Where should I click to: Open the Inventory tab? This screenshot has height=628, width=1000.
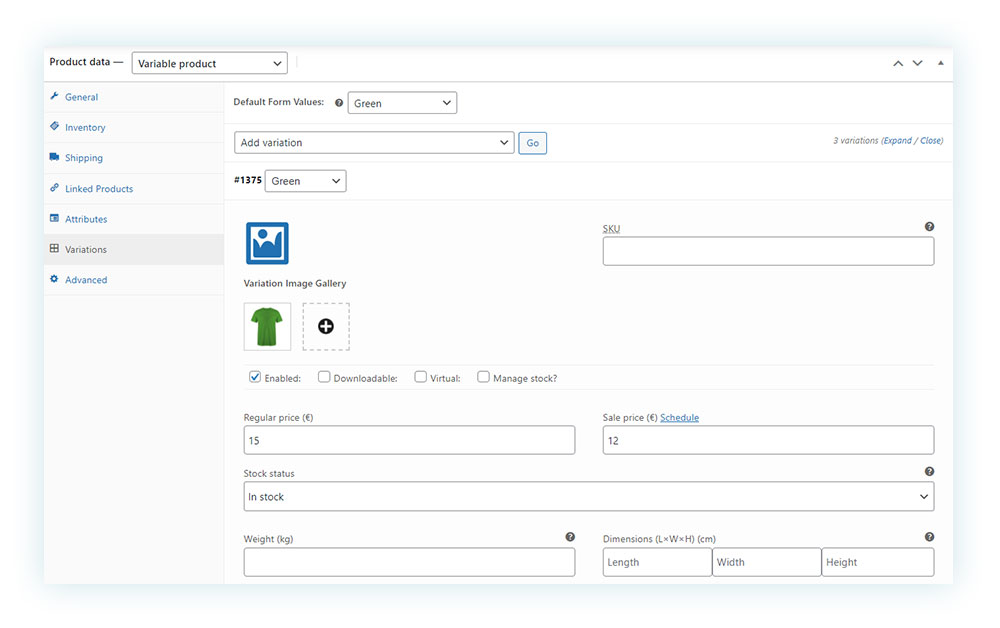click(x=134, y=128)
